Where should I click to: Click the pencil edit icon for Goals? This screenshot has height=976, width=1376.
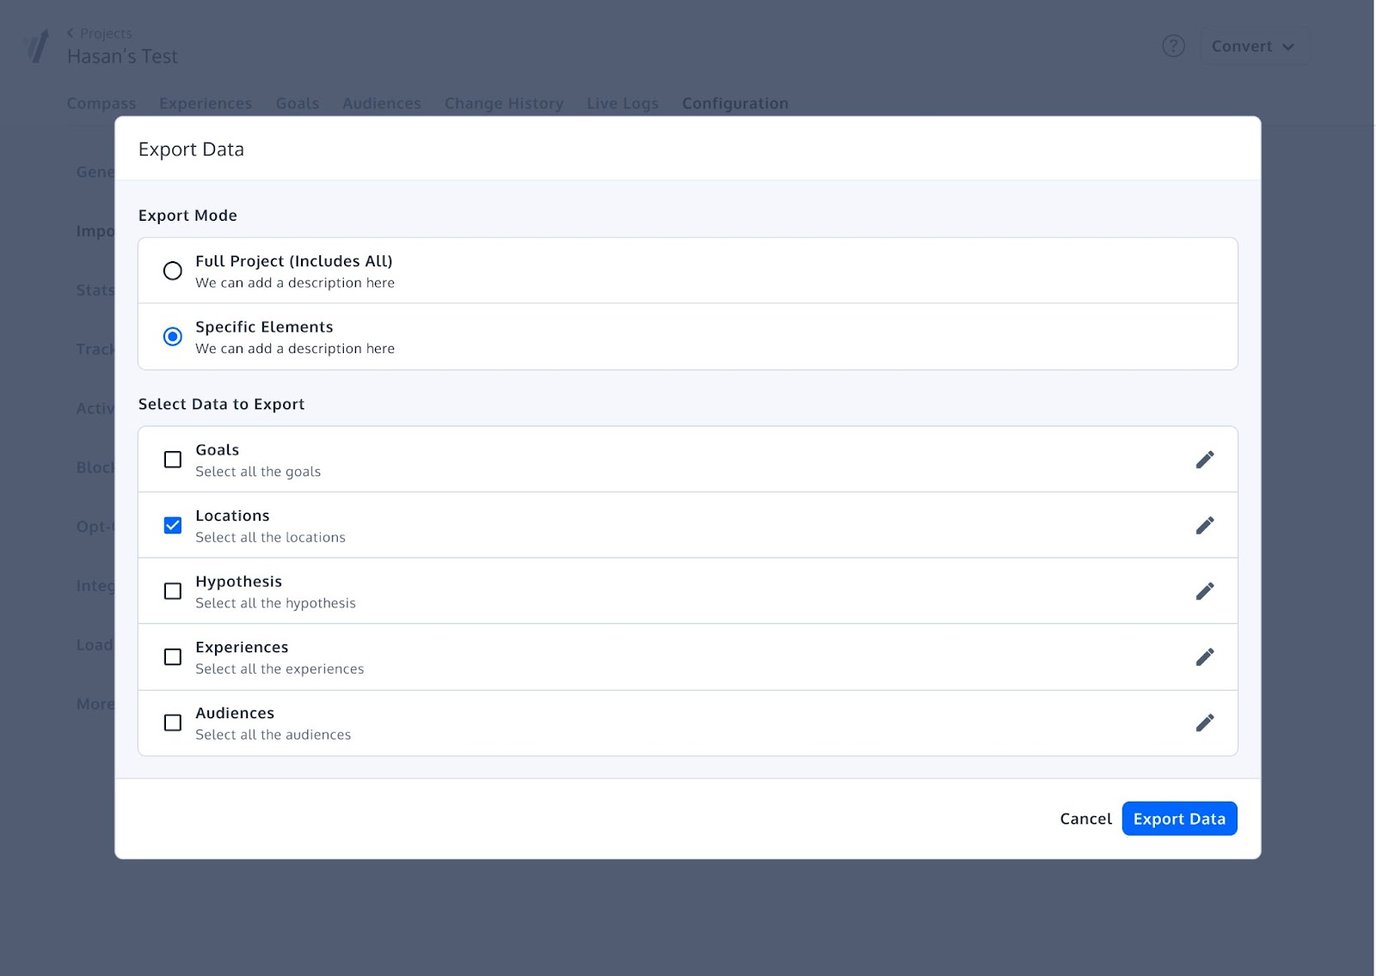pos(1204,460)
